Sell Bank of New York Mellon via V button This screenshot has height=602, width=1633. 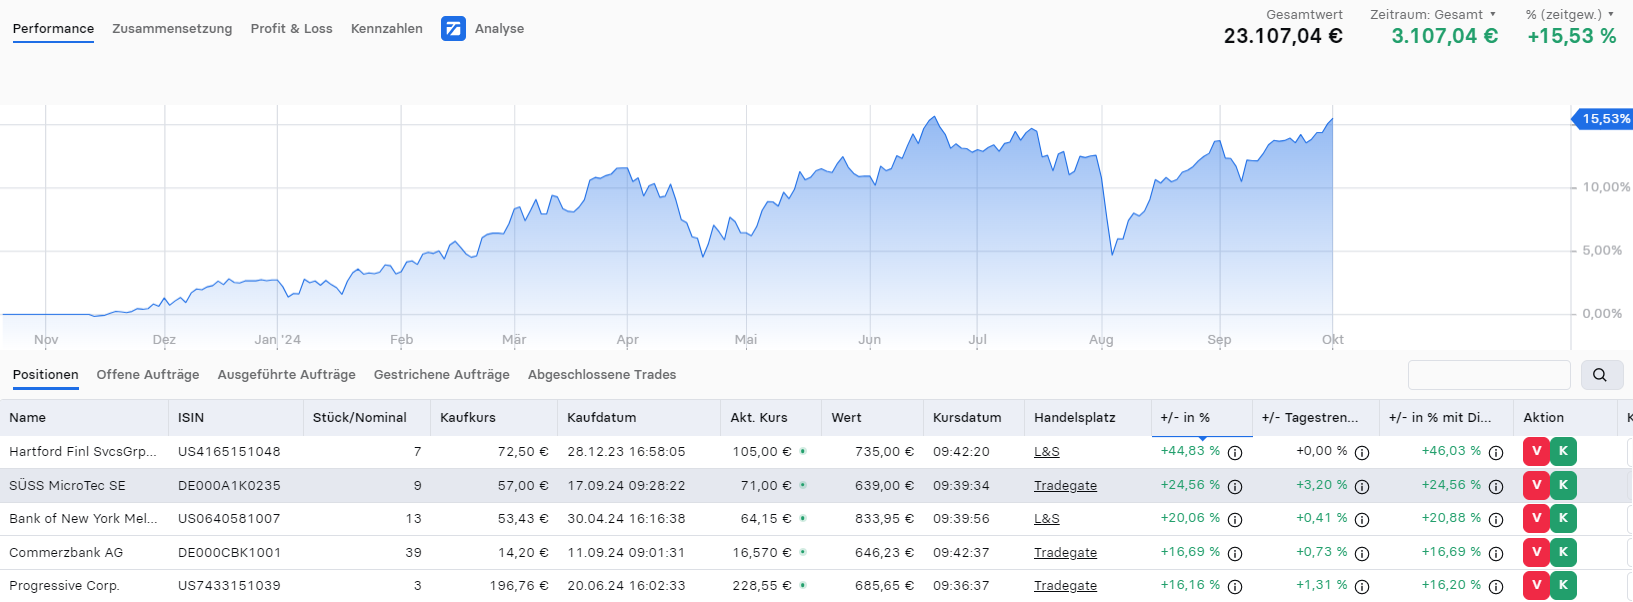click(1536, 518)
